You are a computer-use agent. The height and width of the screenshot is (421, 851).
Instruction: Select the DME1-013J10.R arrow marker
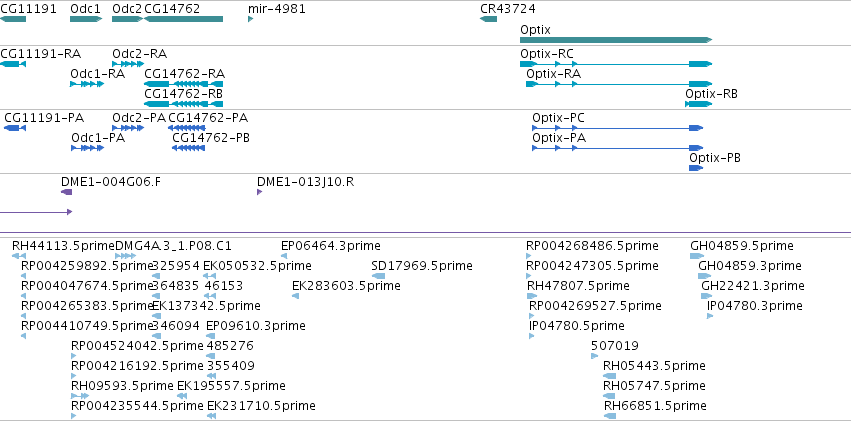tap(259, 192)
